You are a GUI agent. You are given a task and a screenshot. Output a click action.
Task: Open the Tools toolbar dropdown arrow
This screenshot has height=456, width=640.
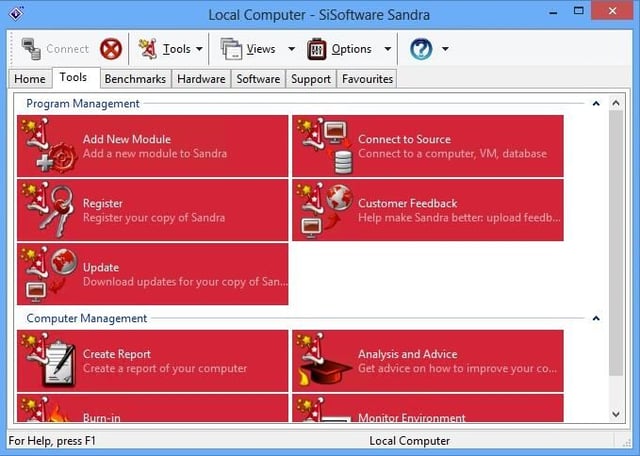click(199, 49)
